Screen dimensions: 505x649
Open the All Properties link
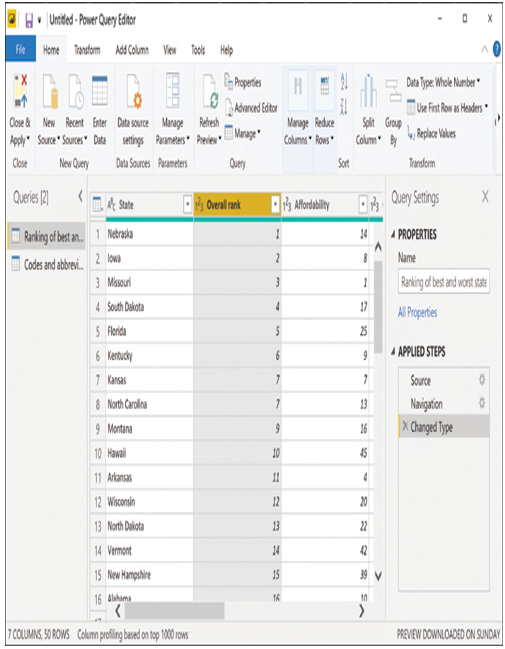(417, 312)
